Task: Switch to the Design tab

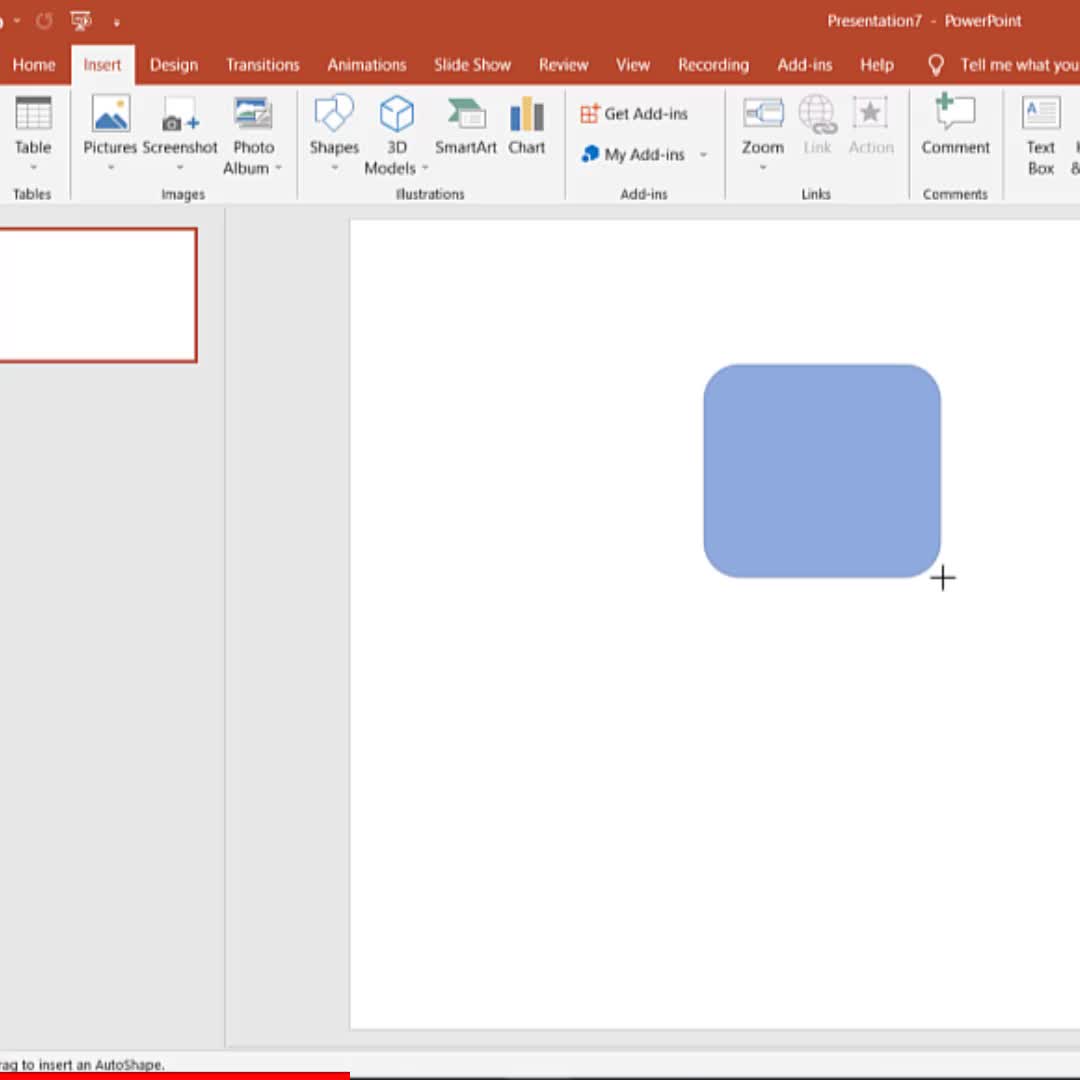Action: click(174, 65)
